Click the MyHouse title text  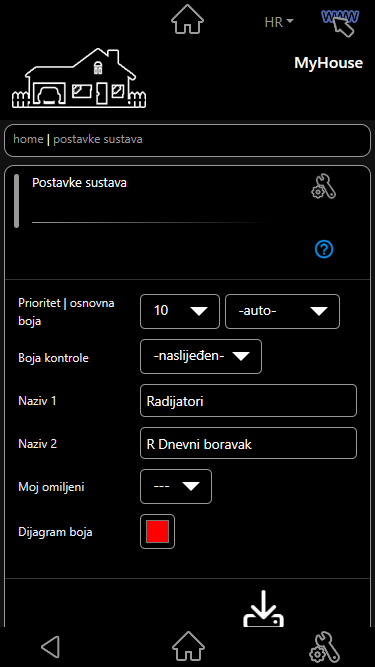click(329, 63)
